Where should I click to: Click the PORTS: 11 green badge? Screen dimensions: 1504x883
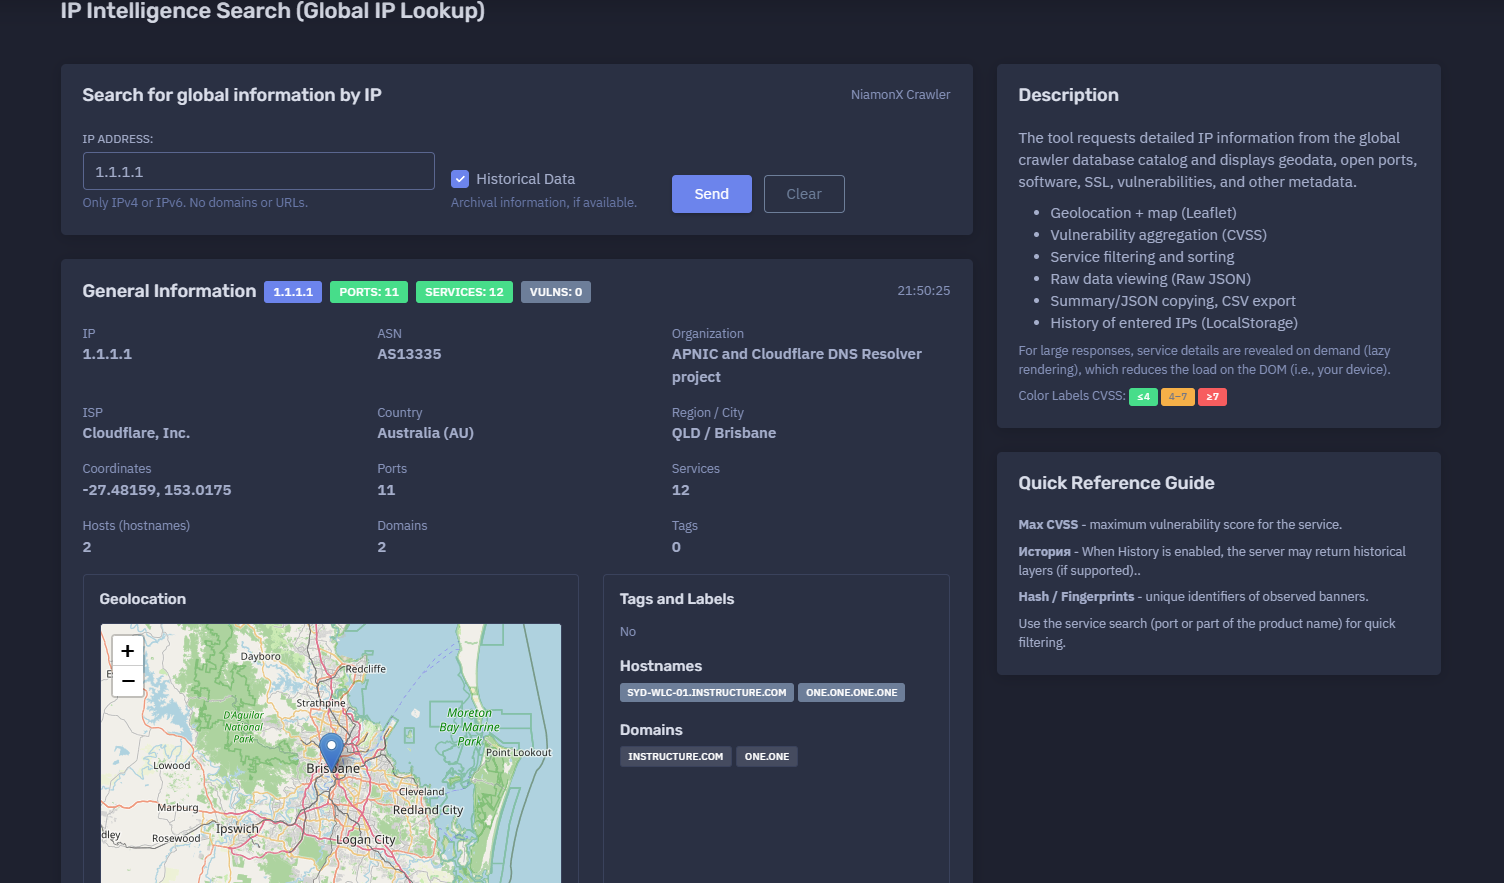pyautogui.click(x=368, y=292)
